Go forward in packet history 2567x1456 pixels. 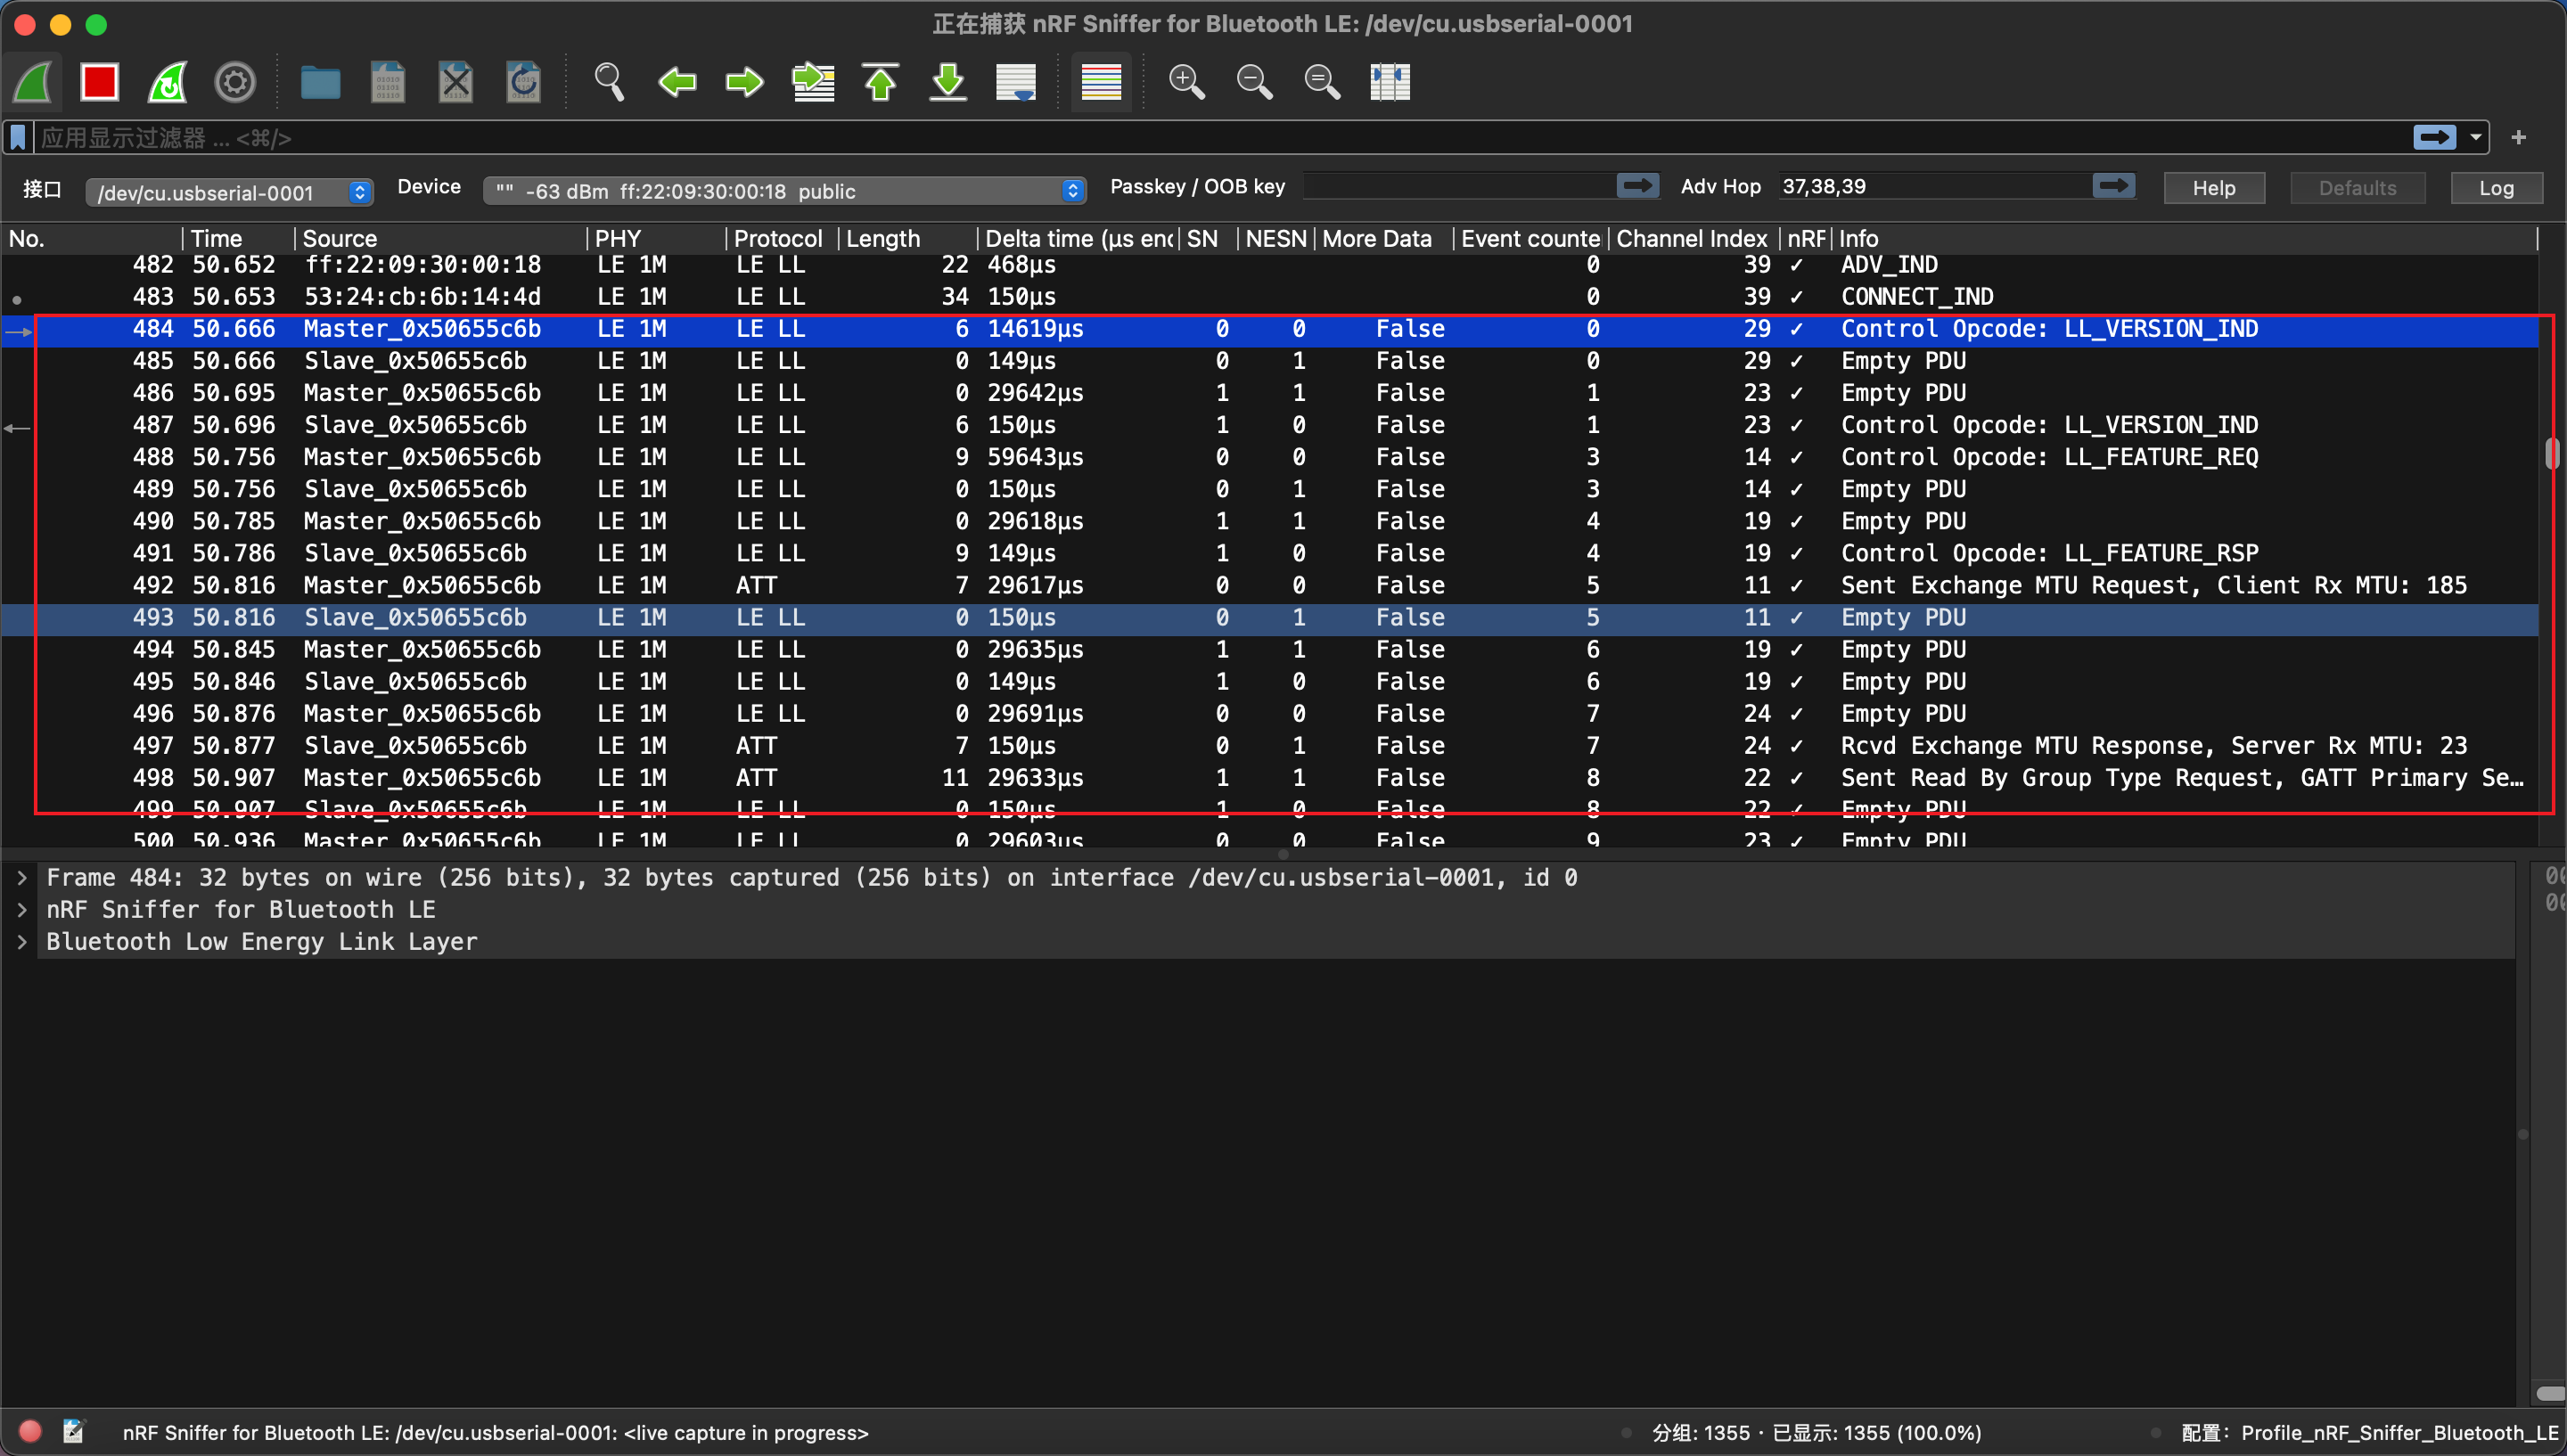(745, 82)
